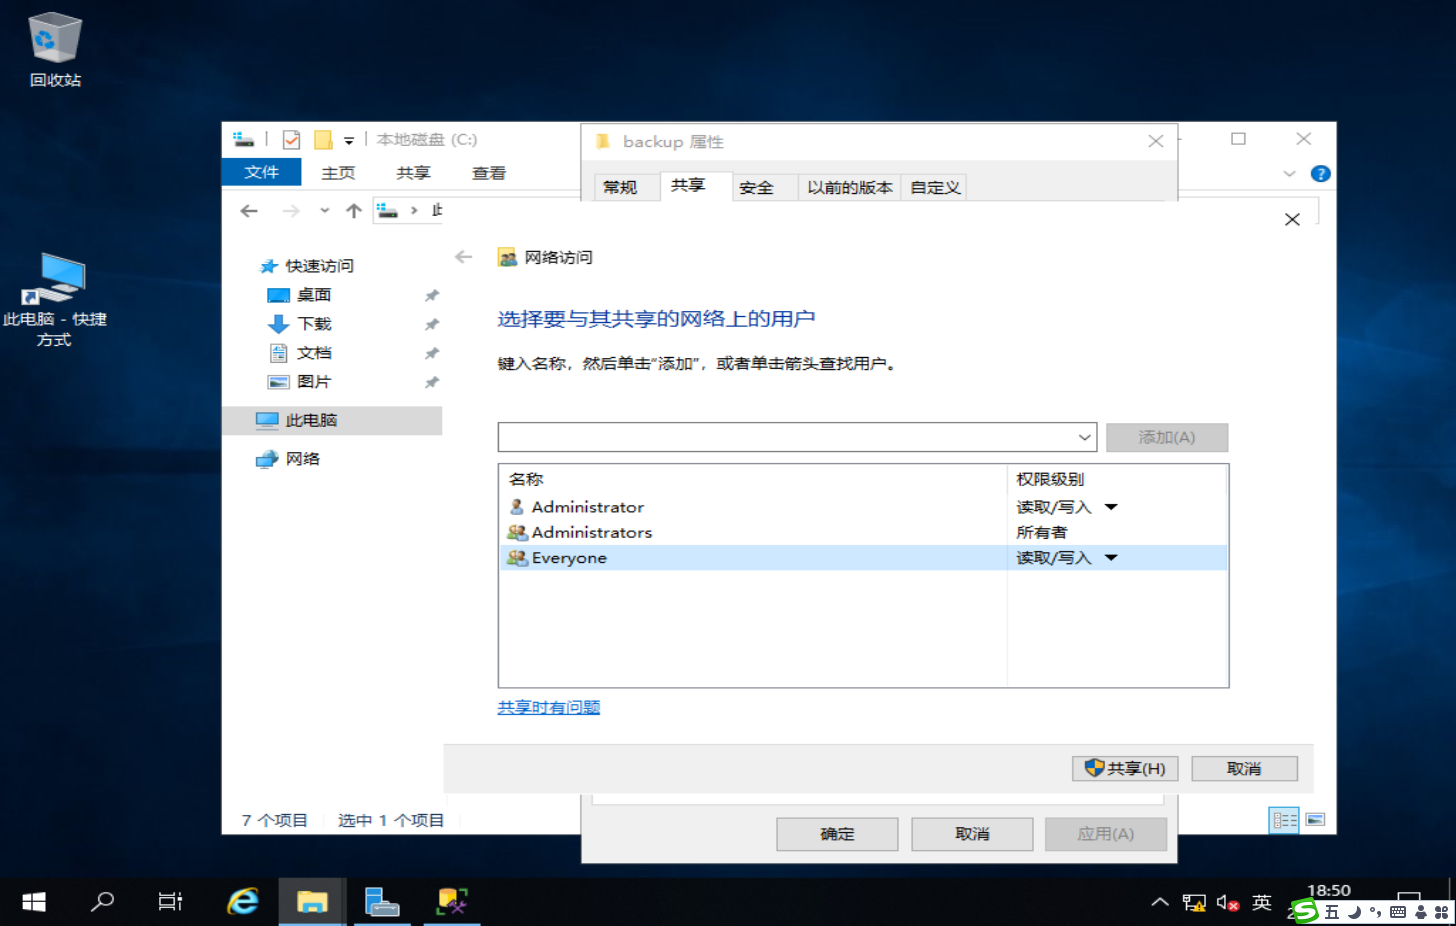Viewport: 1456px width, 926px height.
Task: Open the quick access toolbar customize dropdown
Action: click(348, 140)
